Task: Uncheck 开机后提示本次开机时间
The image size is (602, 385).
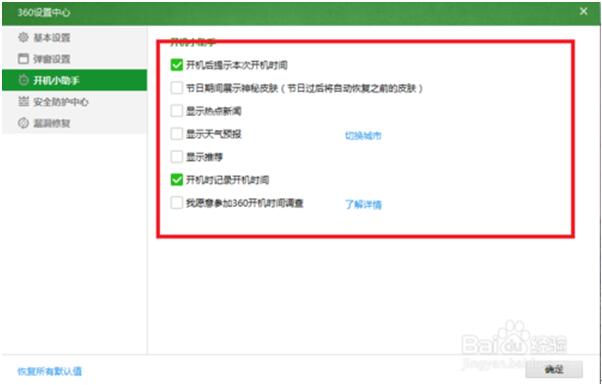Action: coord(177,65)
